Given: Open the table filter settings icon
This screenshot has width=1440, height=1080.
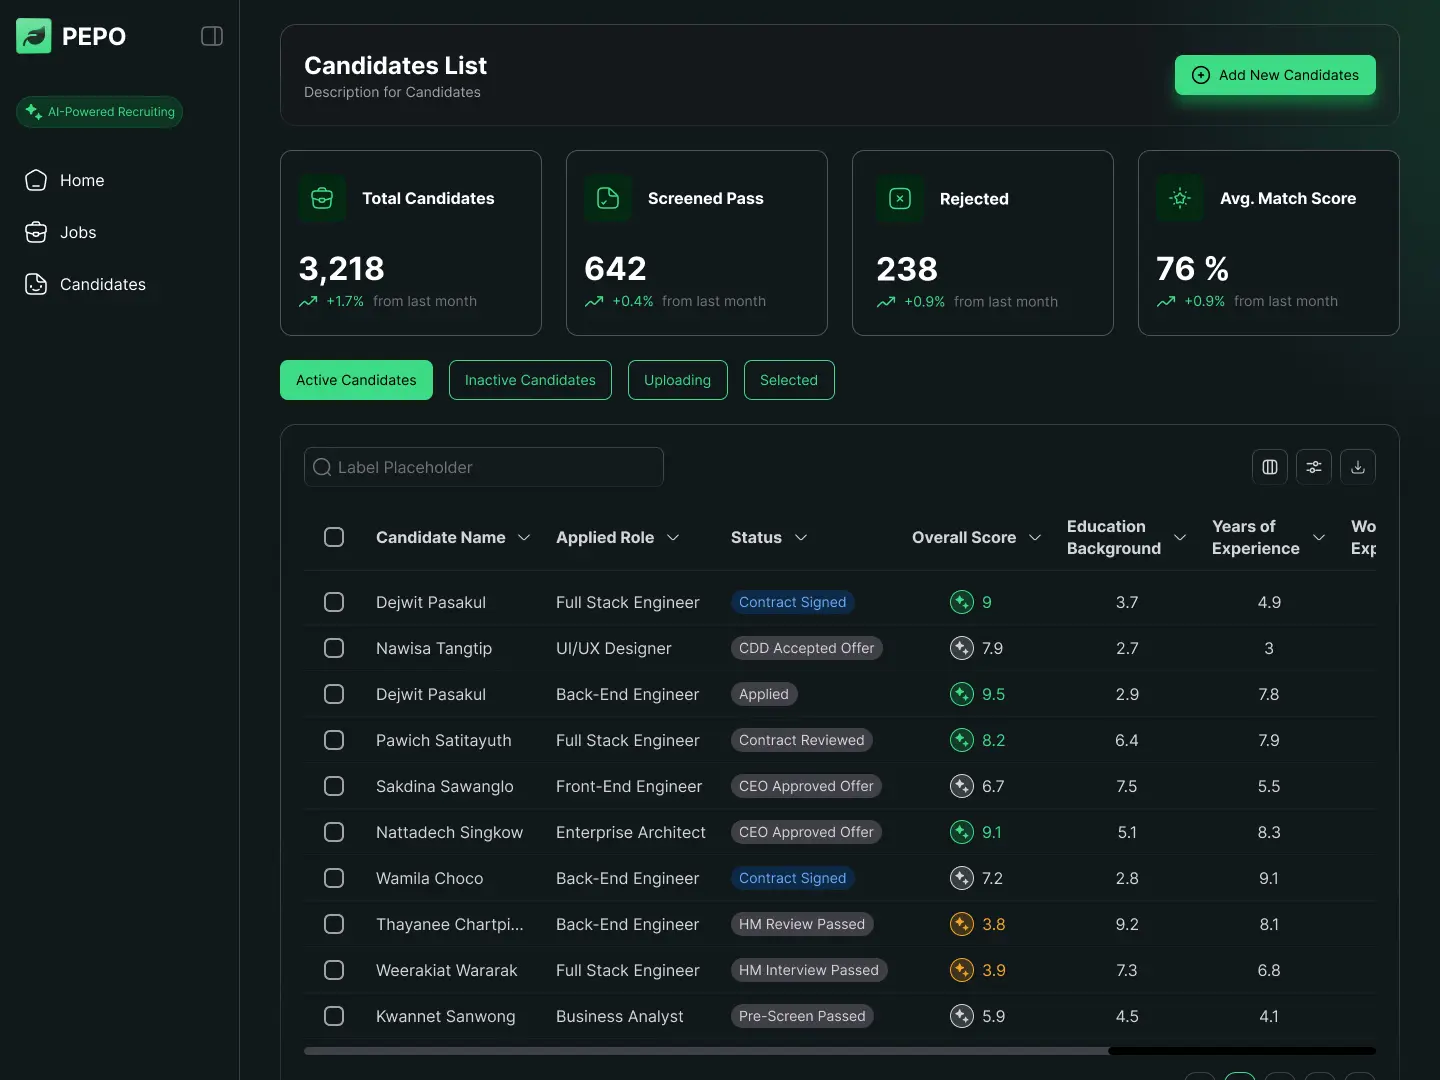Looking at the screenshot, I should (x=1314, y=467).
